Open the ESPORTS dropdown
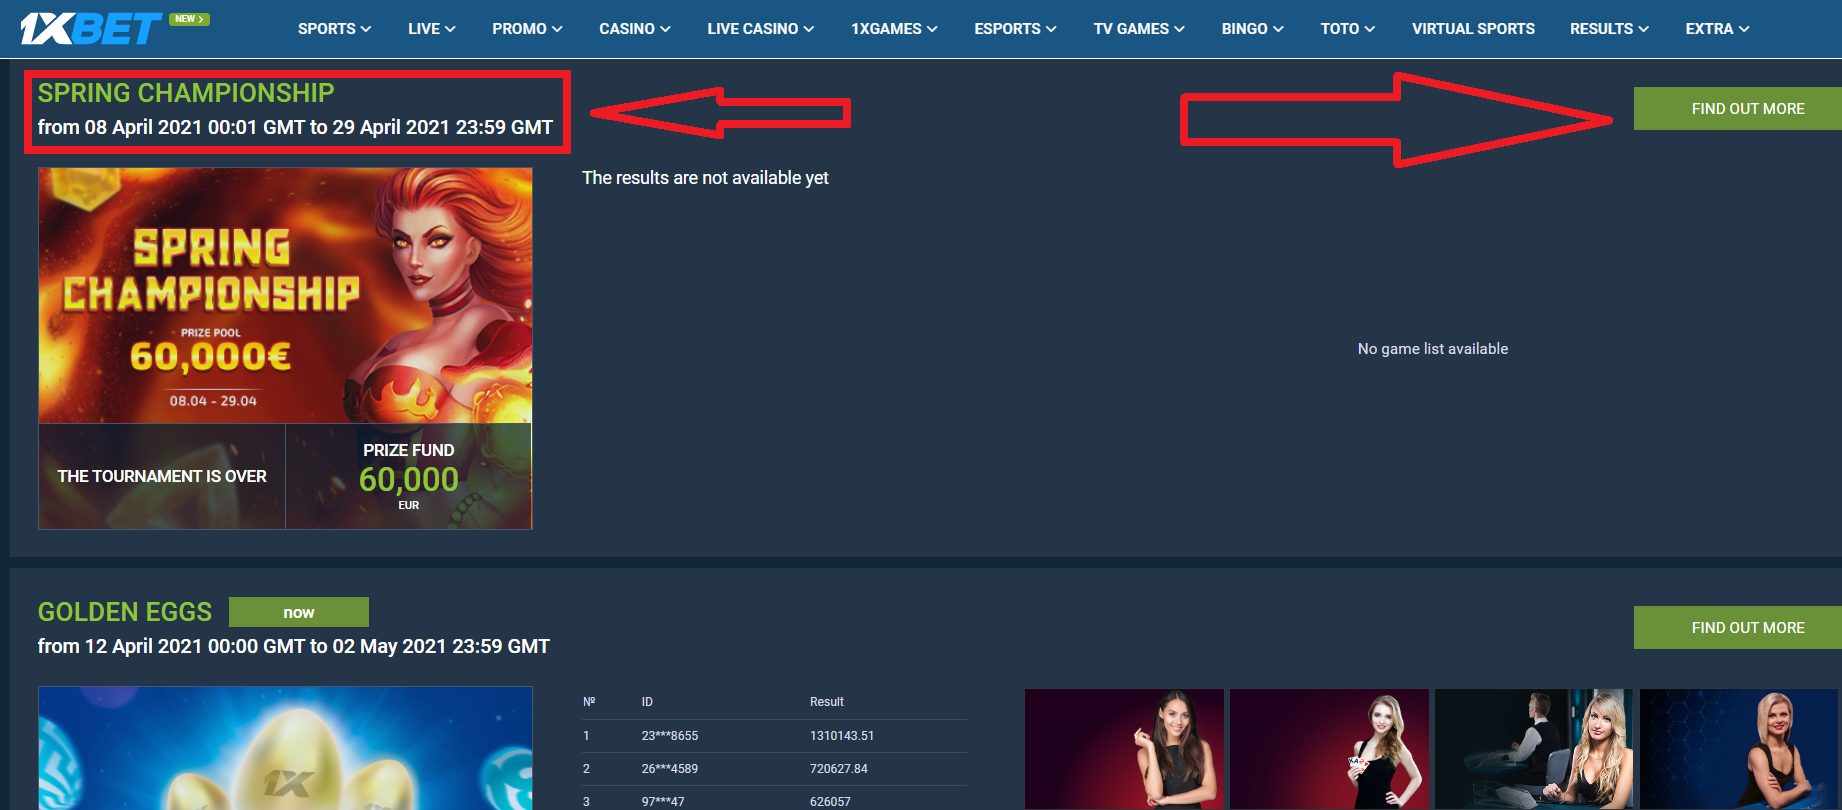 1015,29
